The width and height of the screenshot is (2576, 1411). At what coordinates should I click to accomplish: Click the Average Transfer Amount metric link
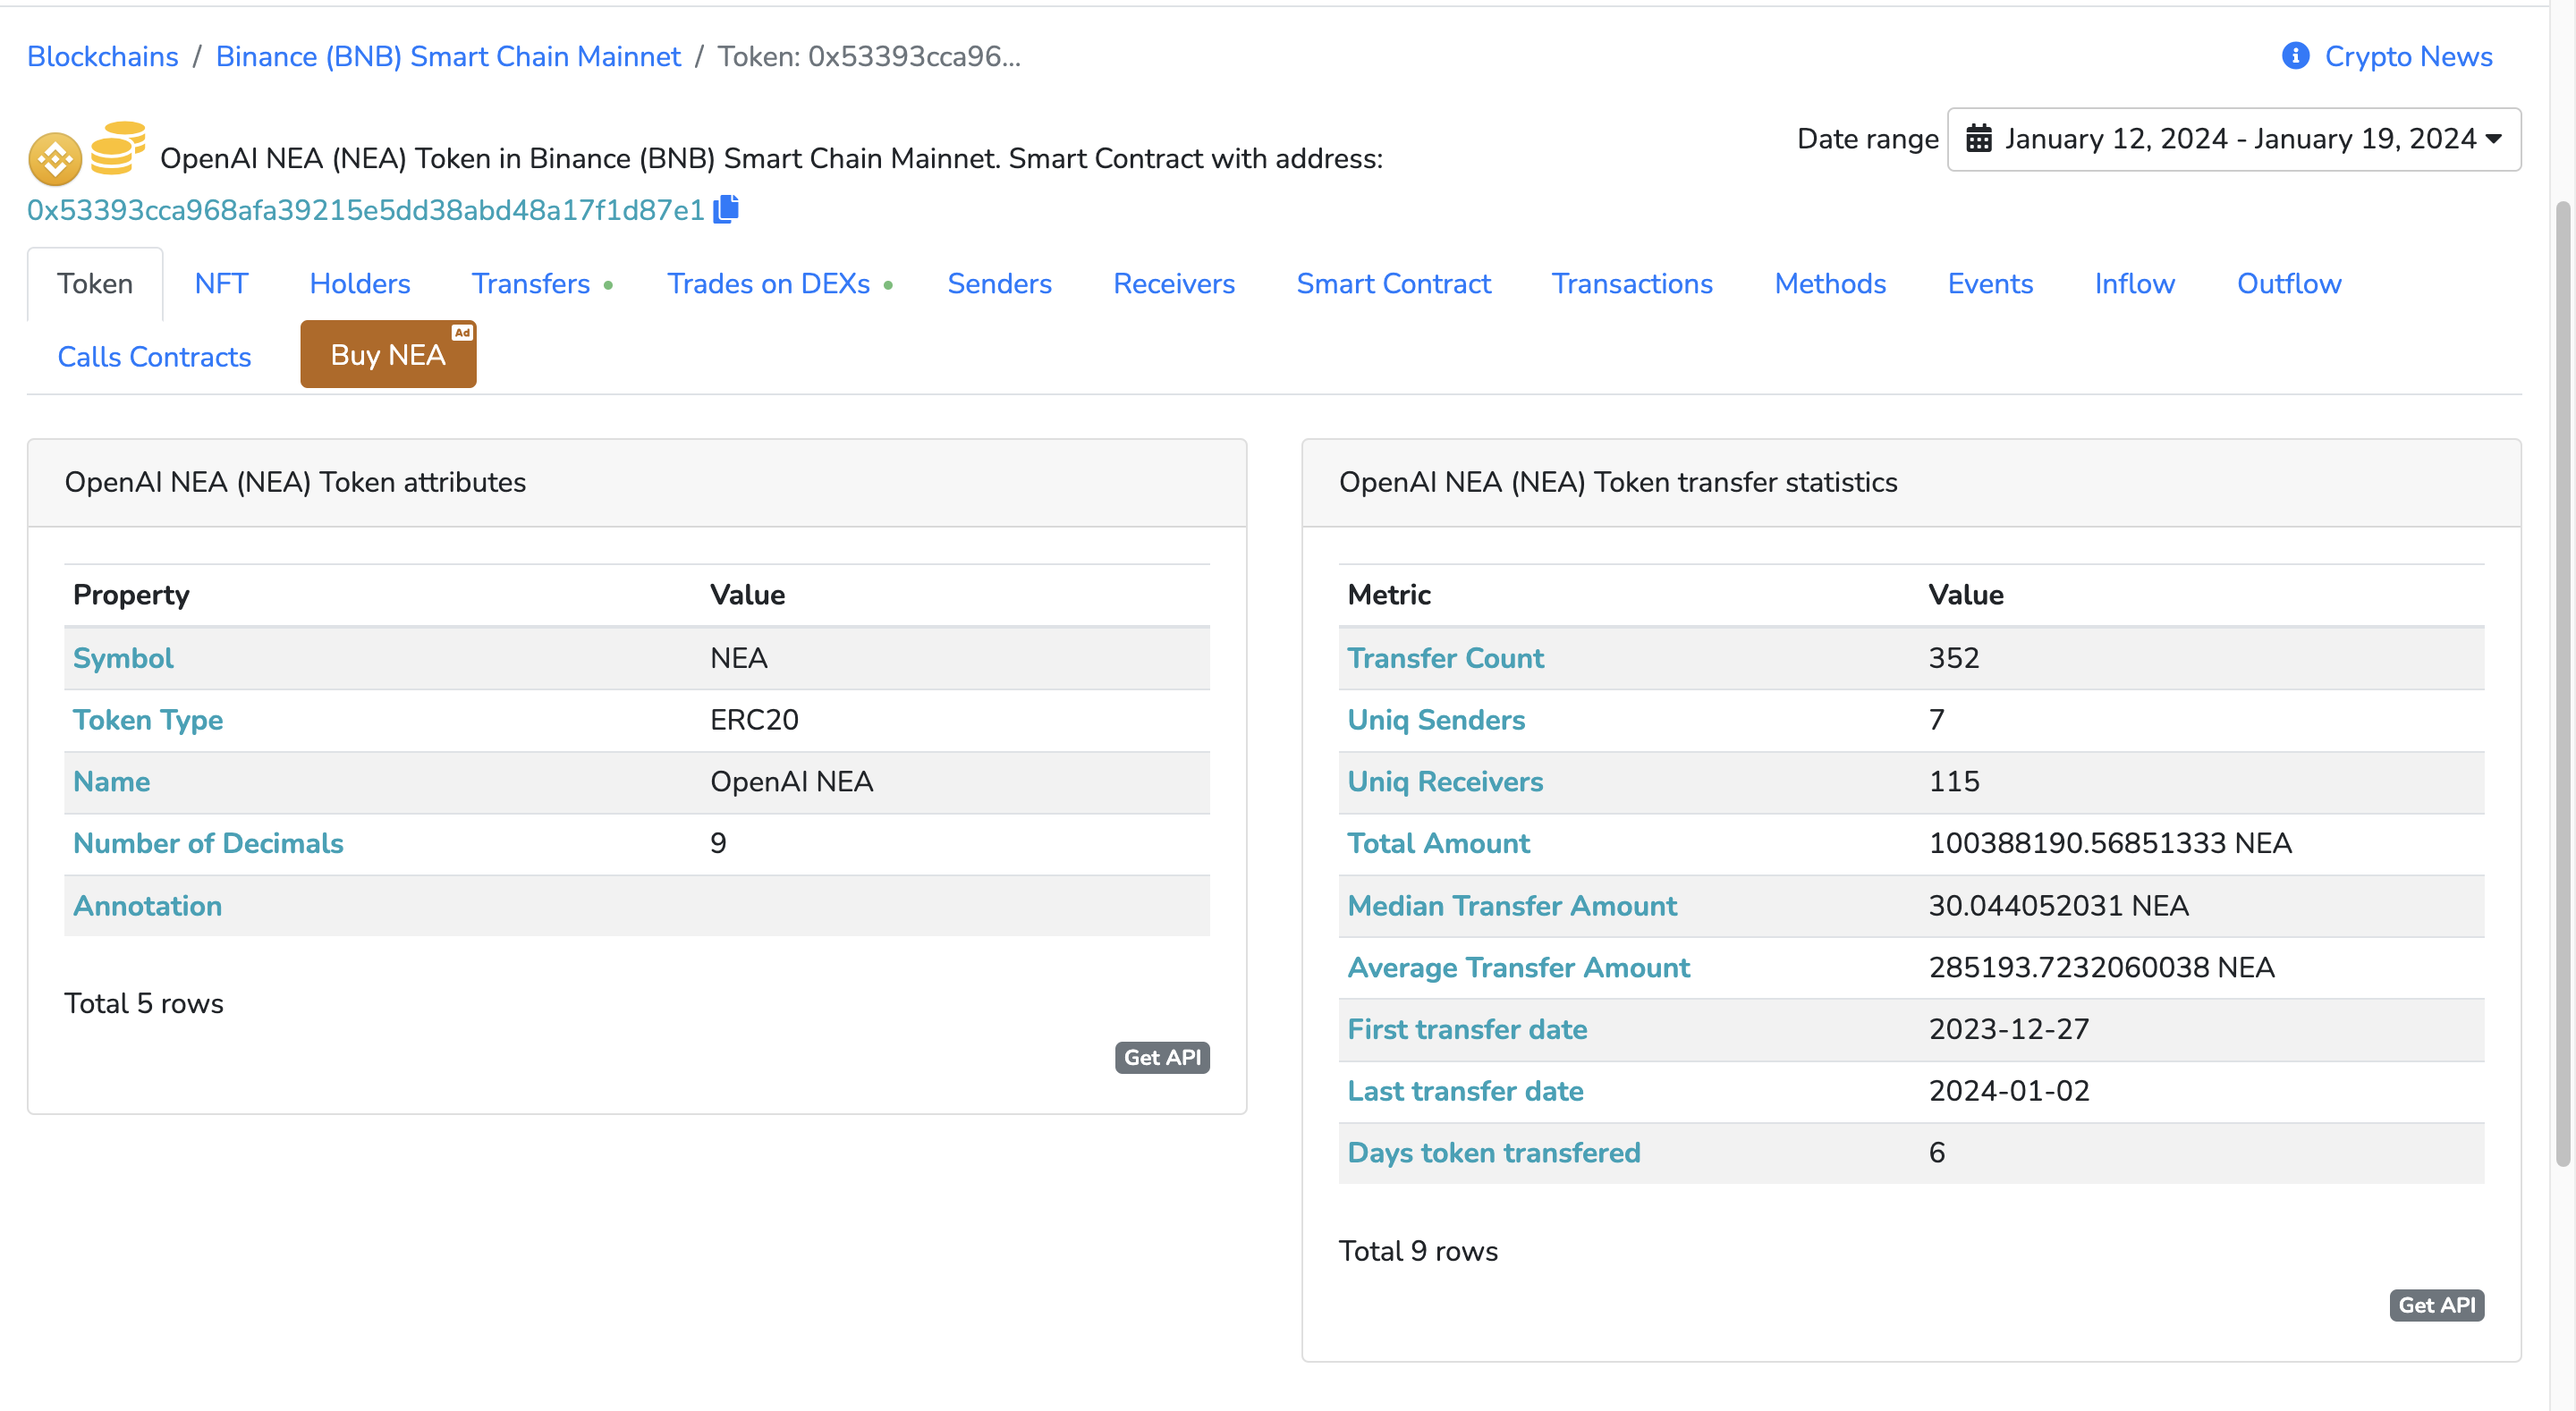pos(1518,968)
